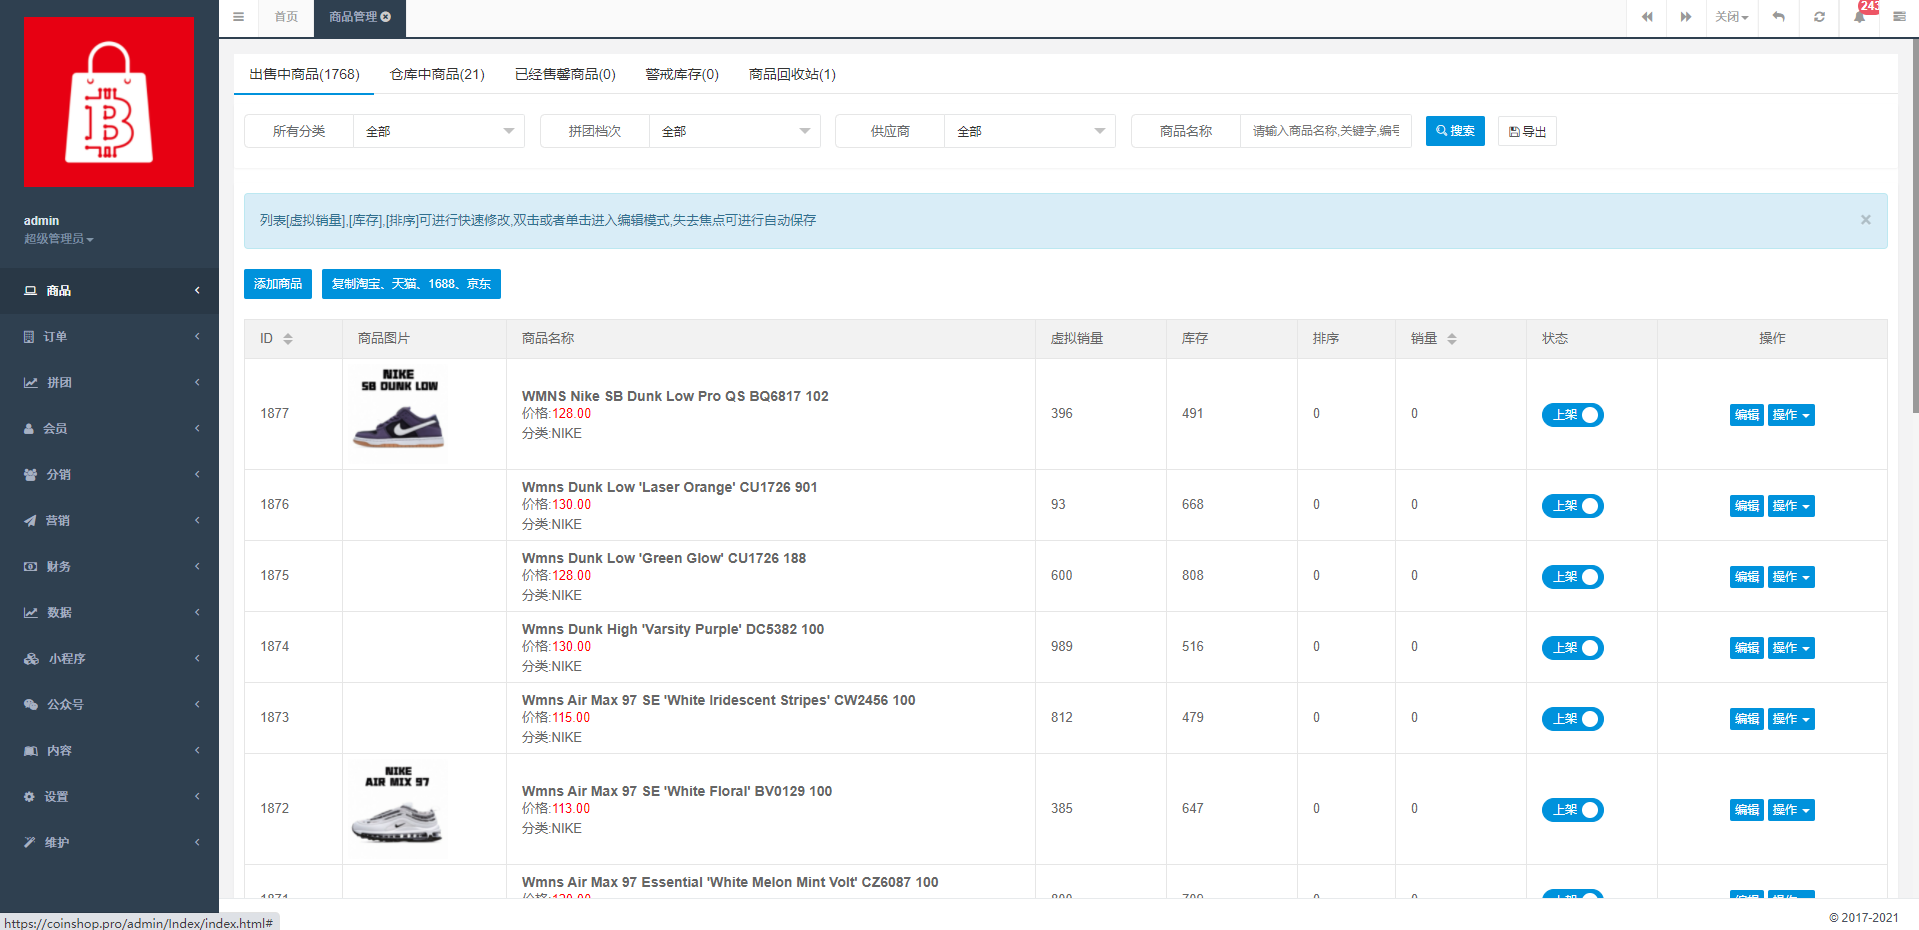This screenshot has width=1919, height=930.
Task: Open the 分销 sidebar menu
Action: coord(109,475)
